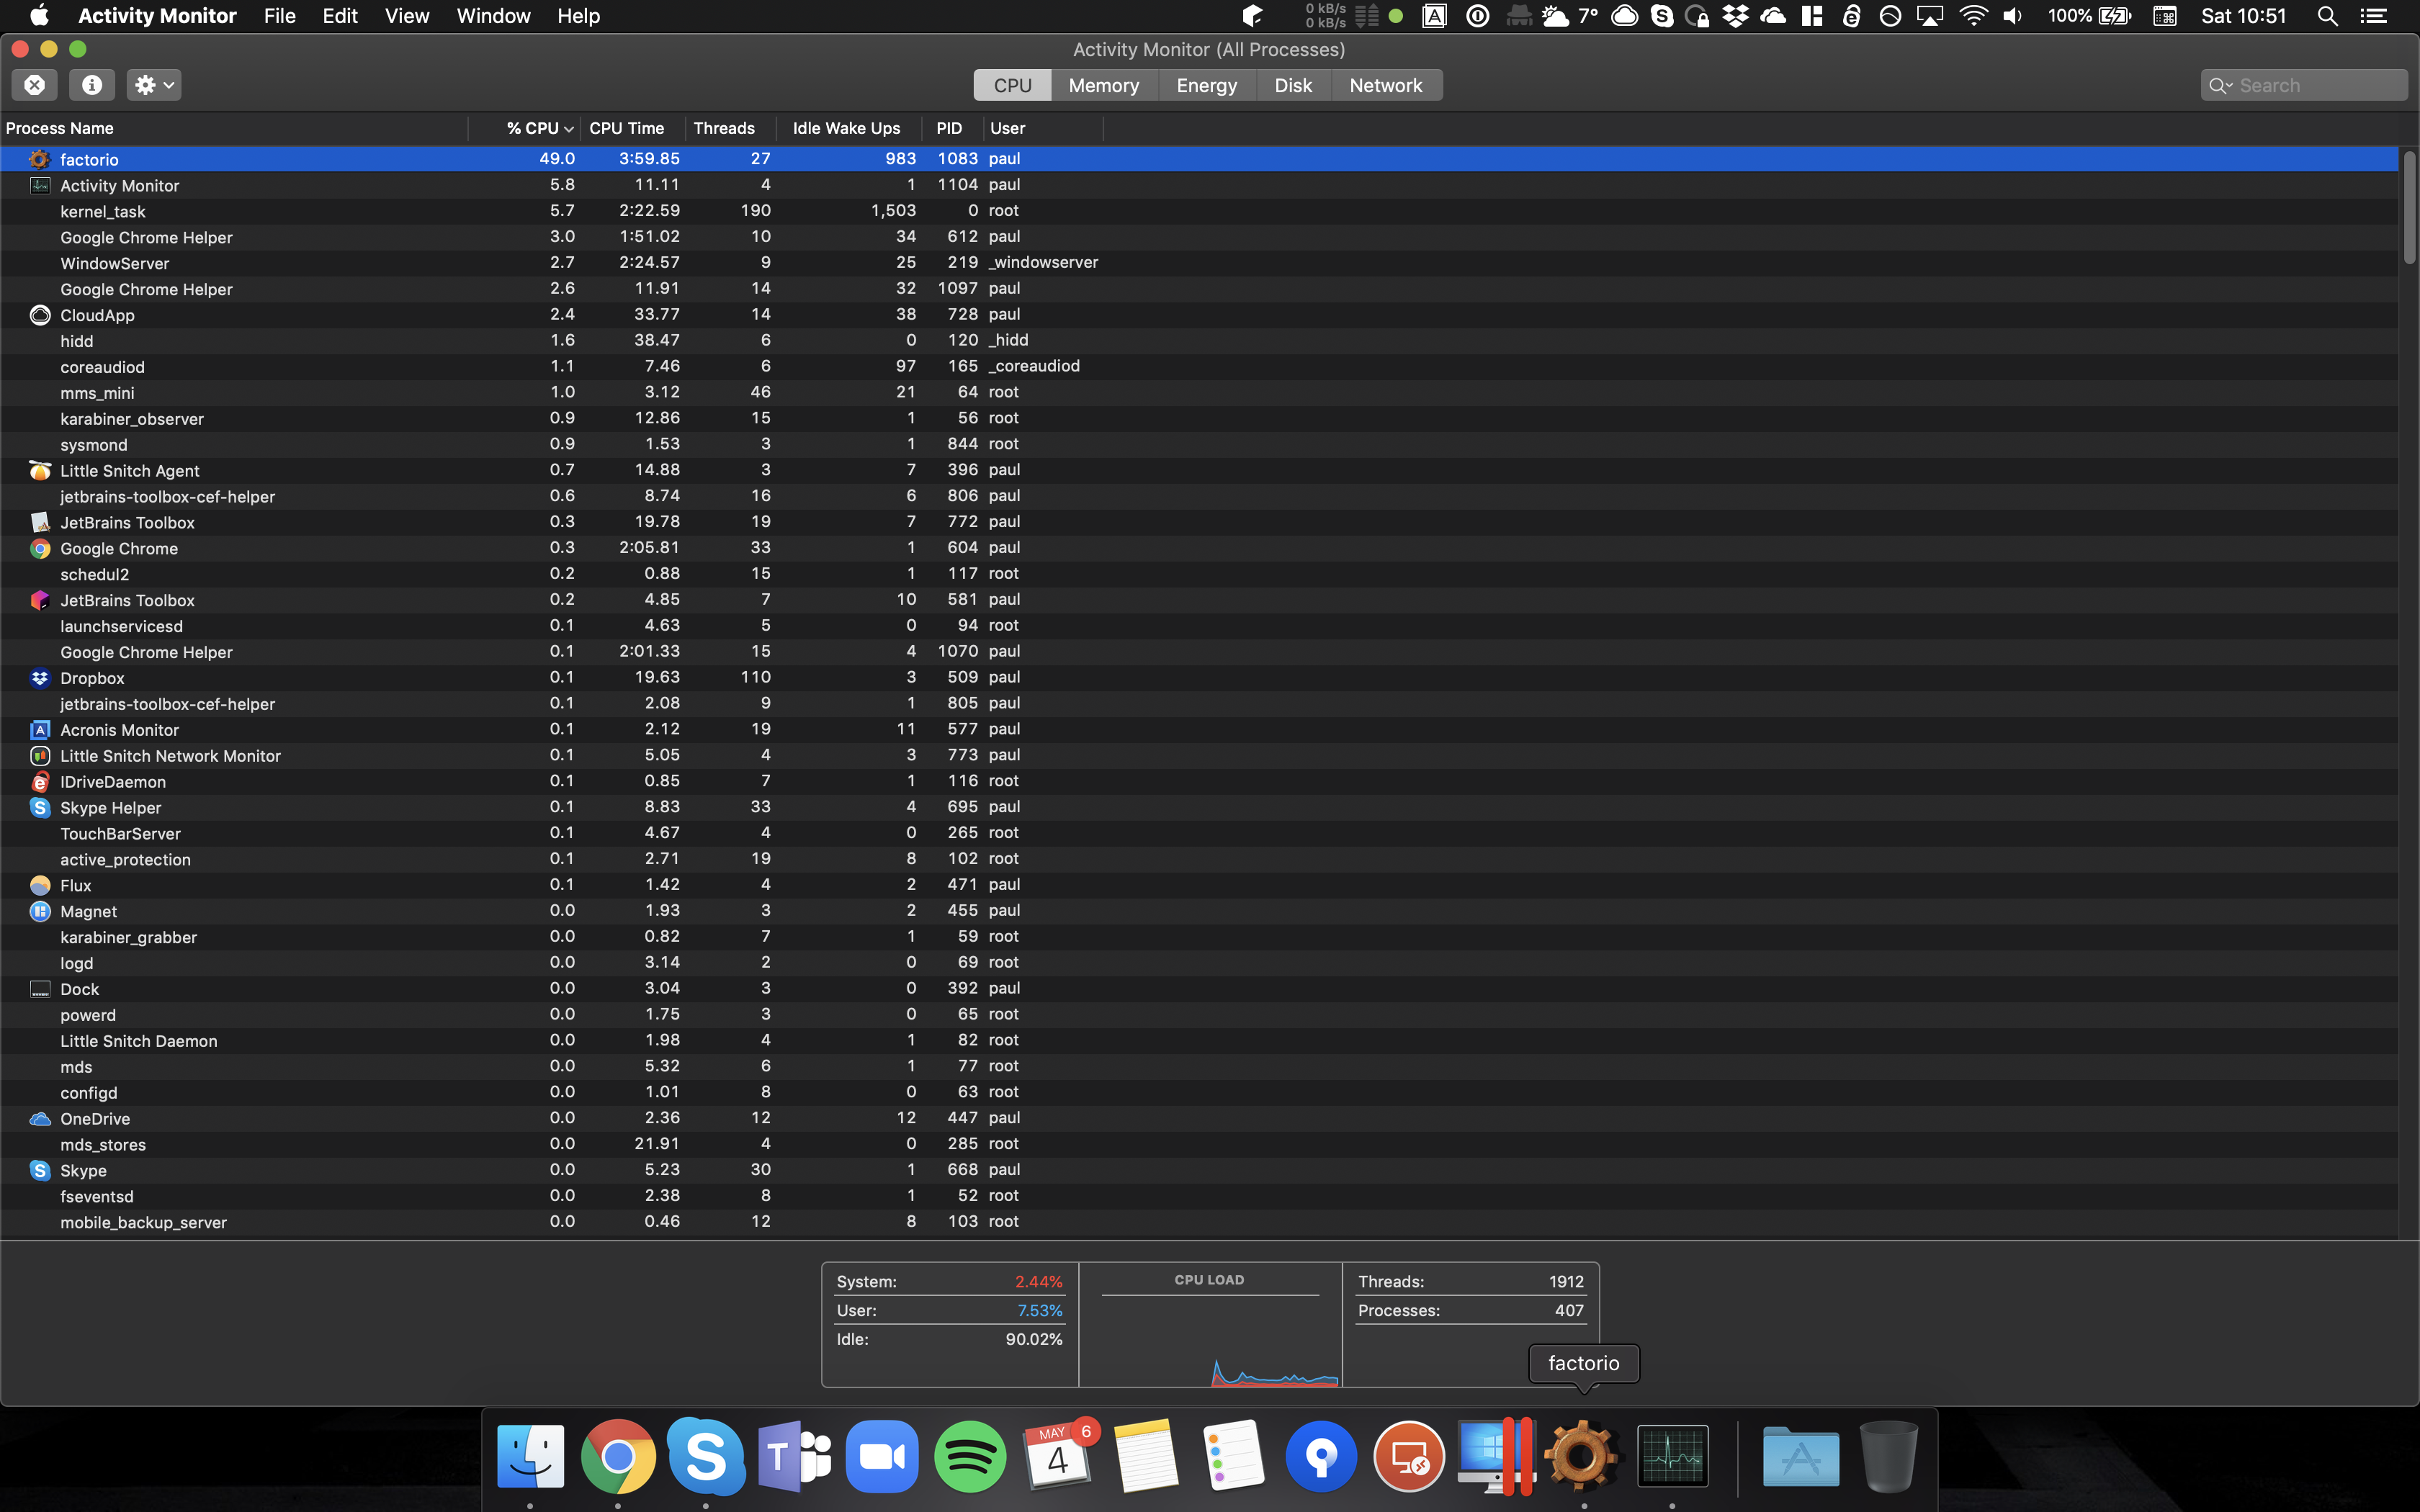Select the Dropbox process icon

[x=40, y=678]
